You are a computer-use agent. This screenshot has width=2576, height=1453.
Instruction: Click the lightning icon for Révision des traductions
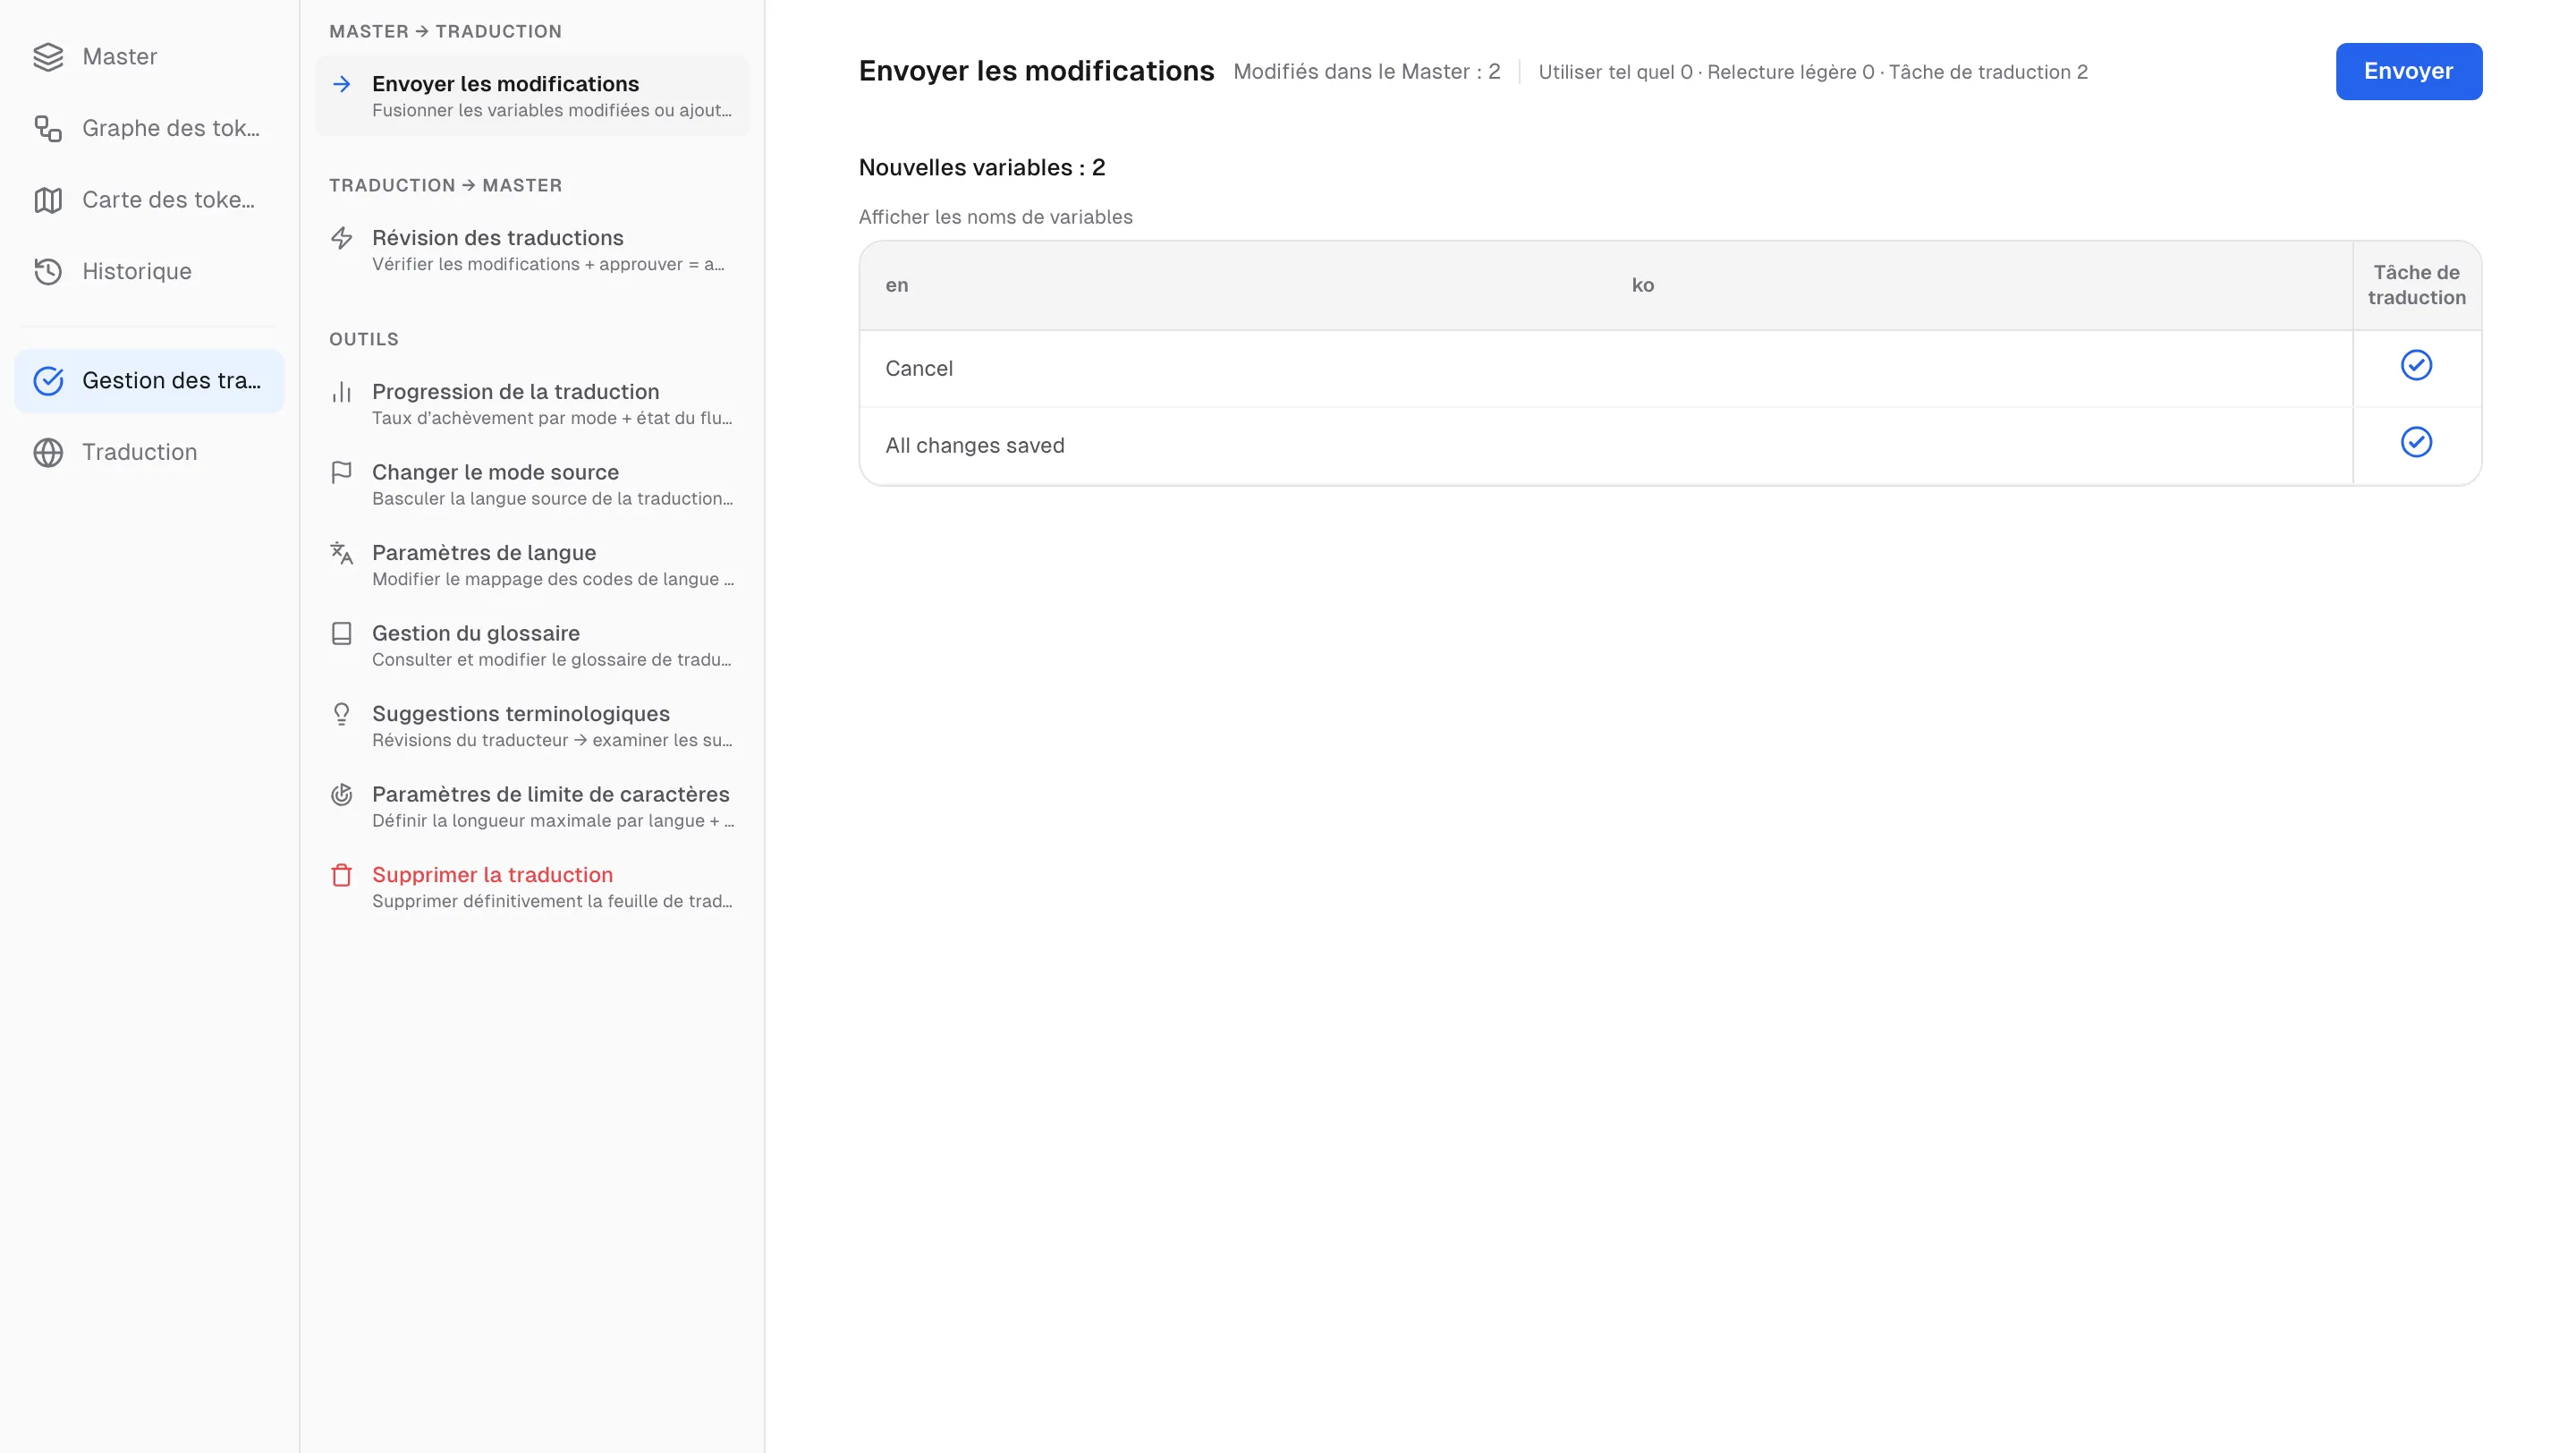(342, 238)
